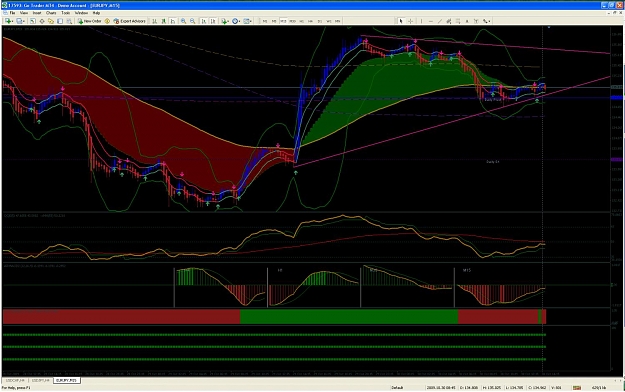Click the High price status field

[492, 388]
